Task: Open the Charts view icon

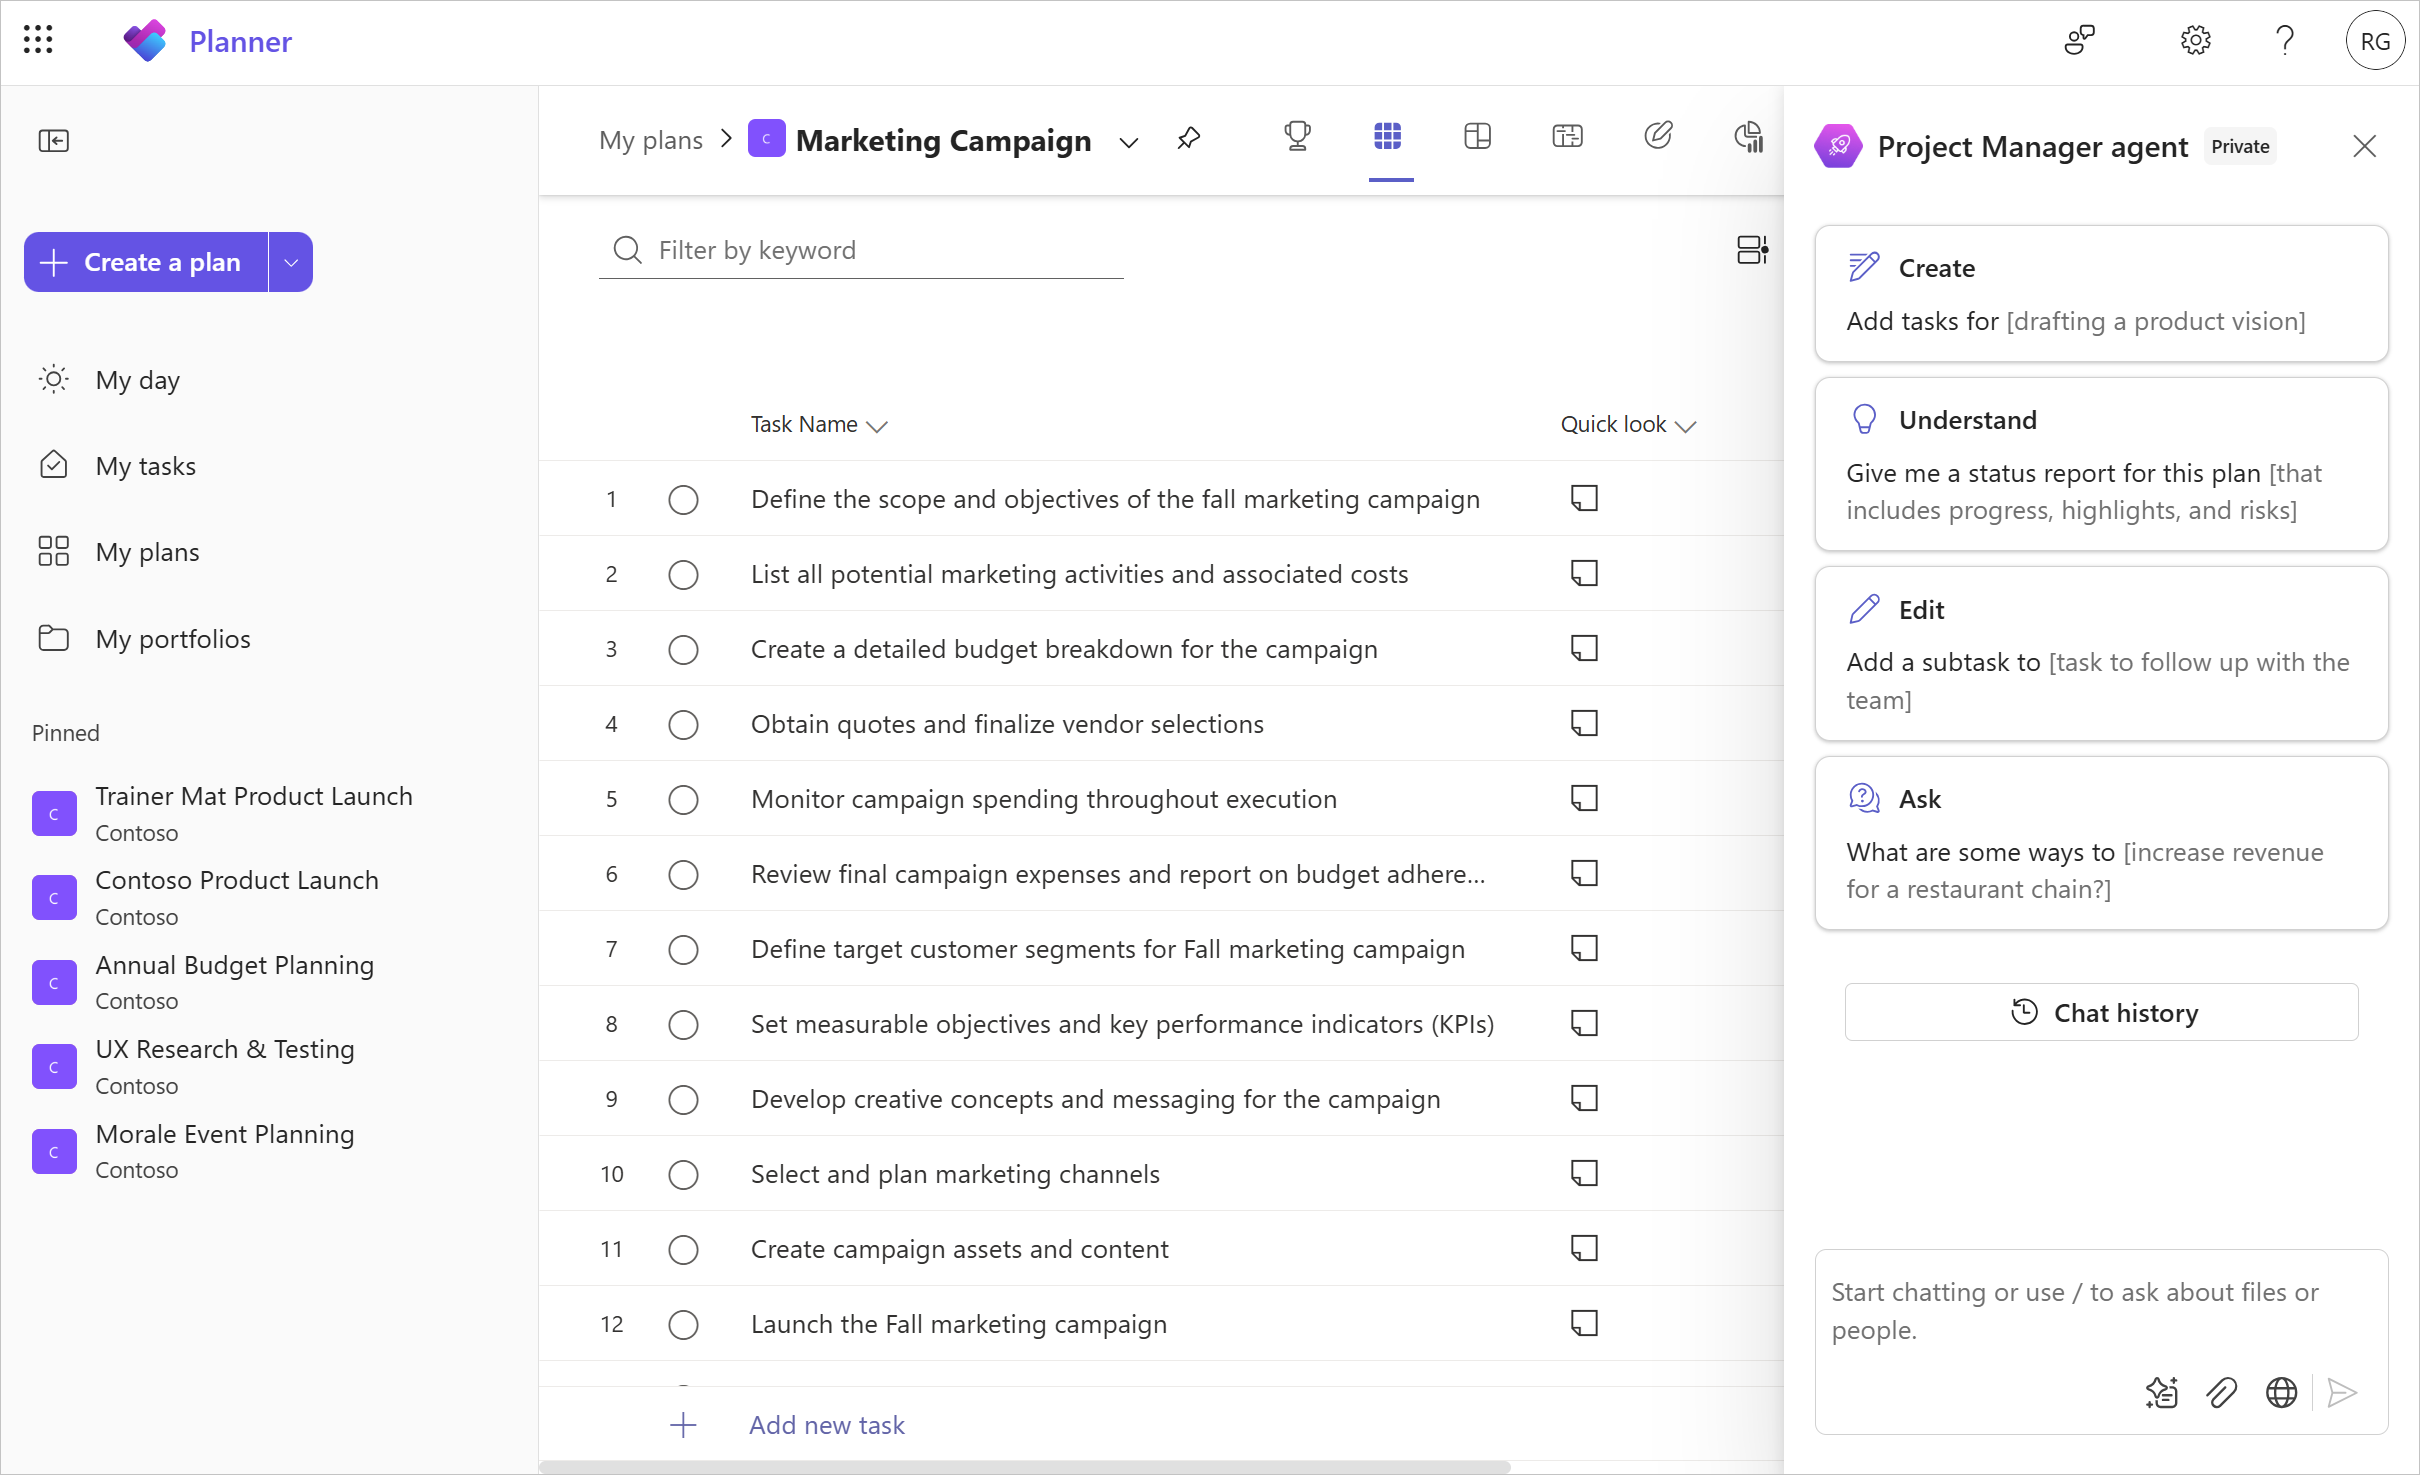Action: (1748, 136)
